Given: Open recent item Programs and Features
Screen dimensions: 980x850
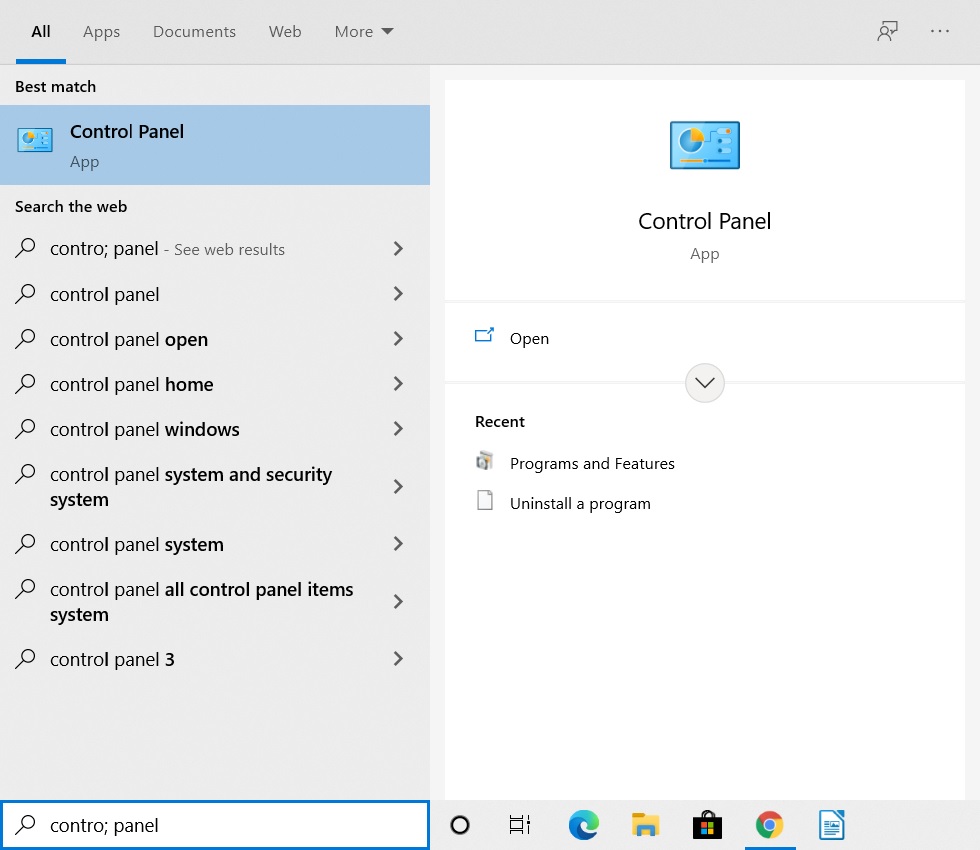Looking at the screenshot, I should click(592, 463).
